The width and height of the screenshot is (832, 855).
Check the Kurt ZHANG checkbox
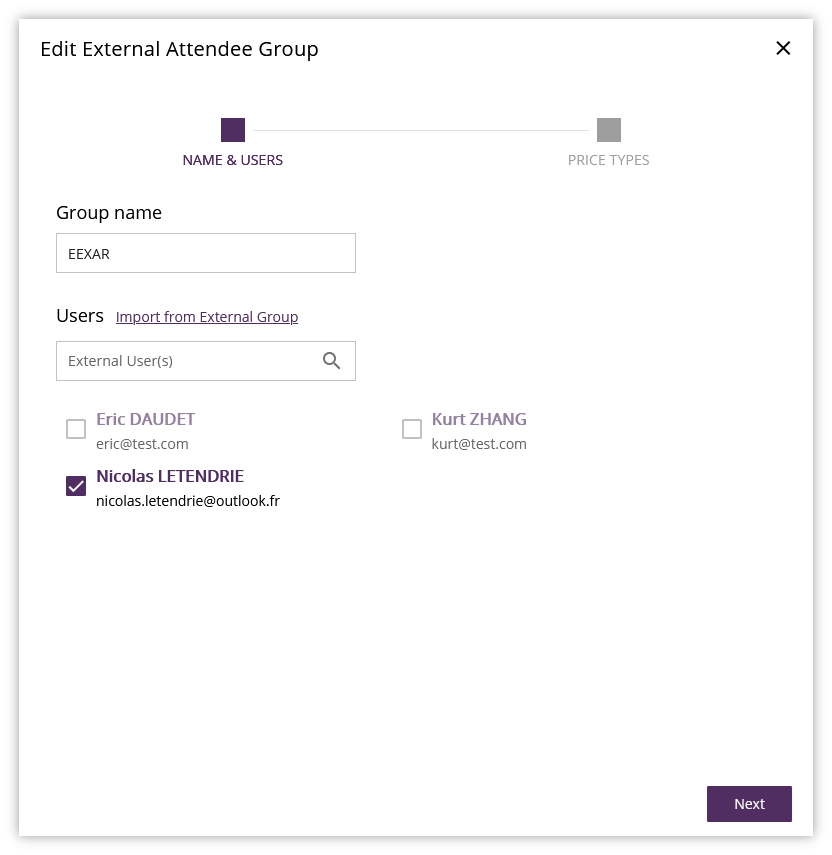click(412, 429)
